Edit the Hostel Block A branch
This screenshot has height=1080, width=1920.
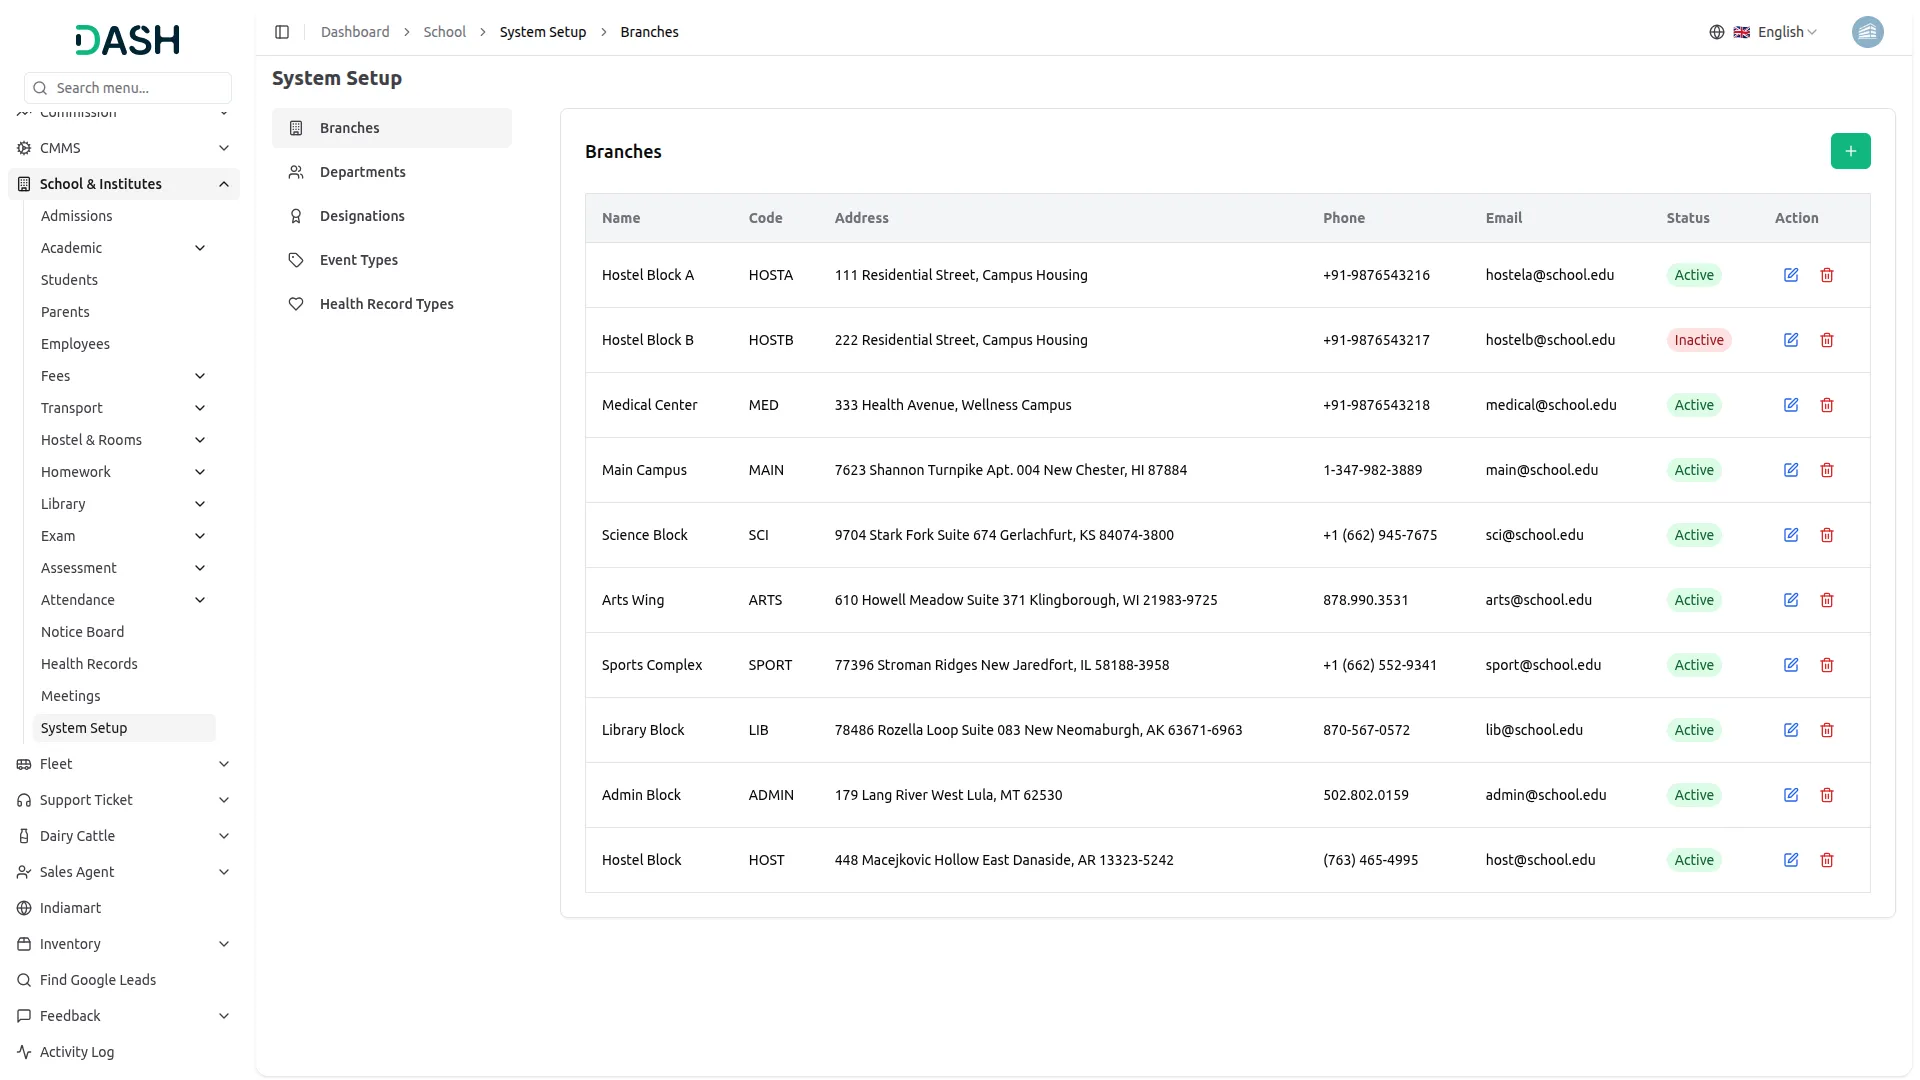coord(1791,275)
